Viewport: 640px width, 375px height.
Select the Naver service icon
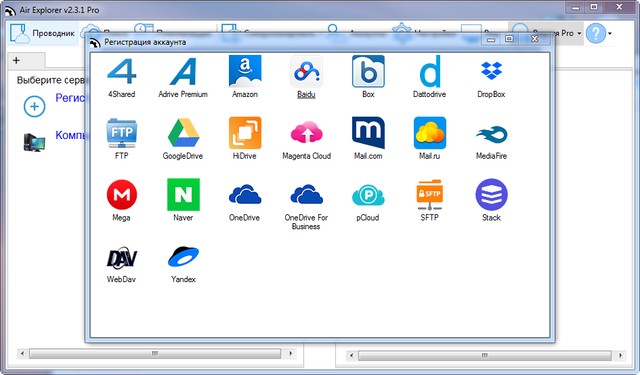pos(183,195)
